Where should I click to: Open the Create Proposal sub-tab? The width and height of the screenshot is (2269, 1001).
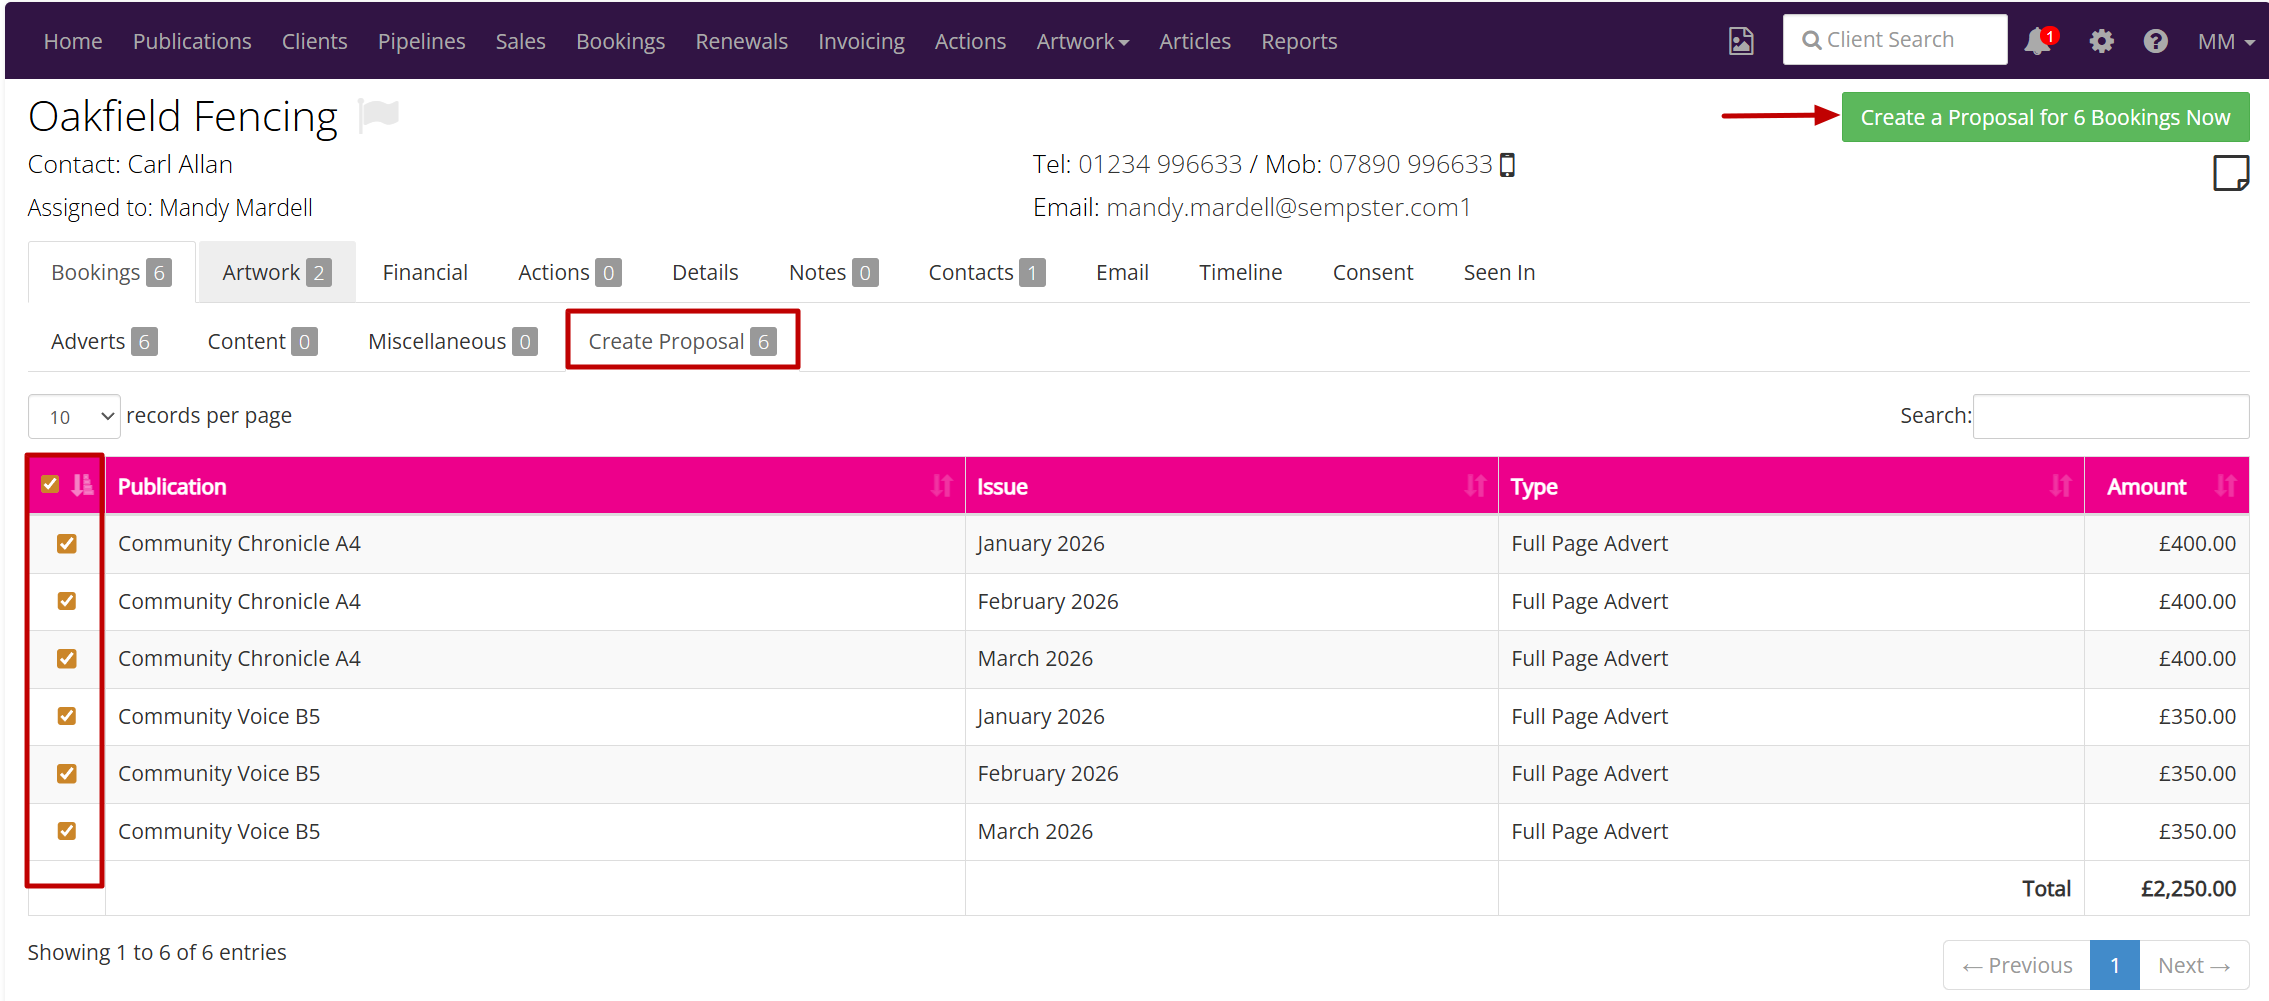pos(682,342)
